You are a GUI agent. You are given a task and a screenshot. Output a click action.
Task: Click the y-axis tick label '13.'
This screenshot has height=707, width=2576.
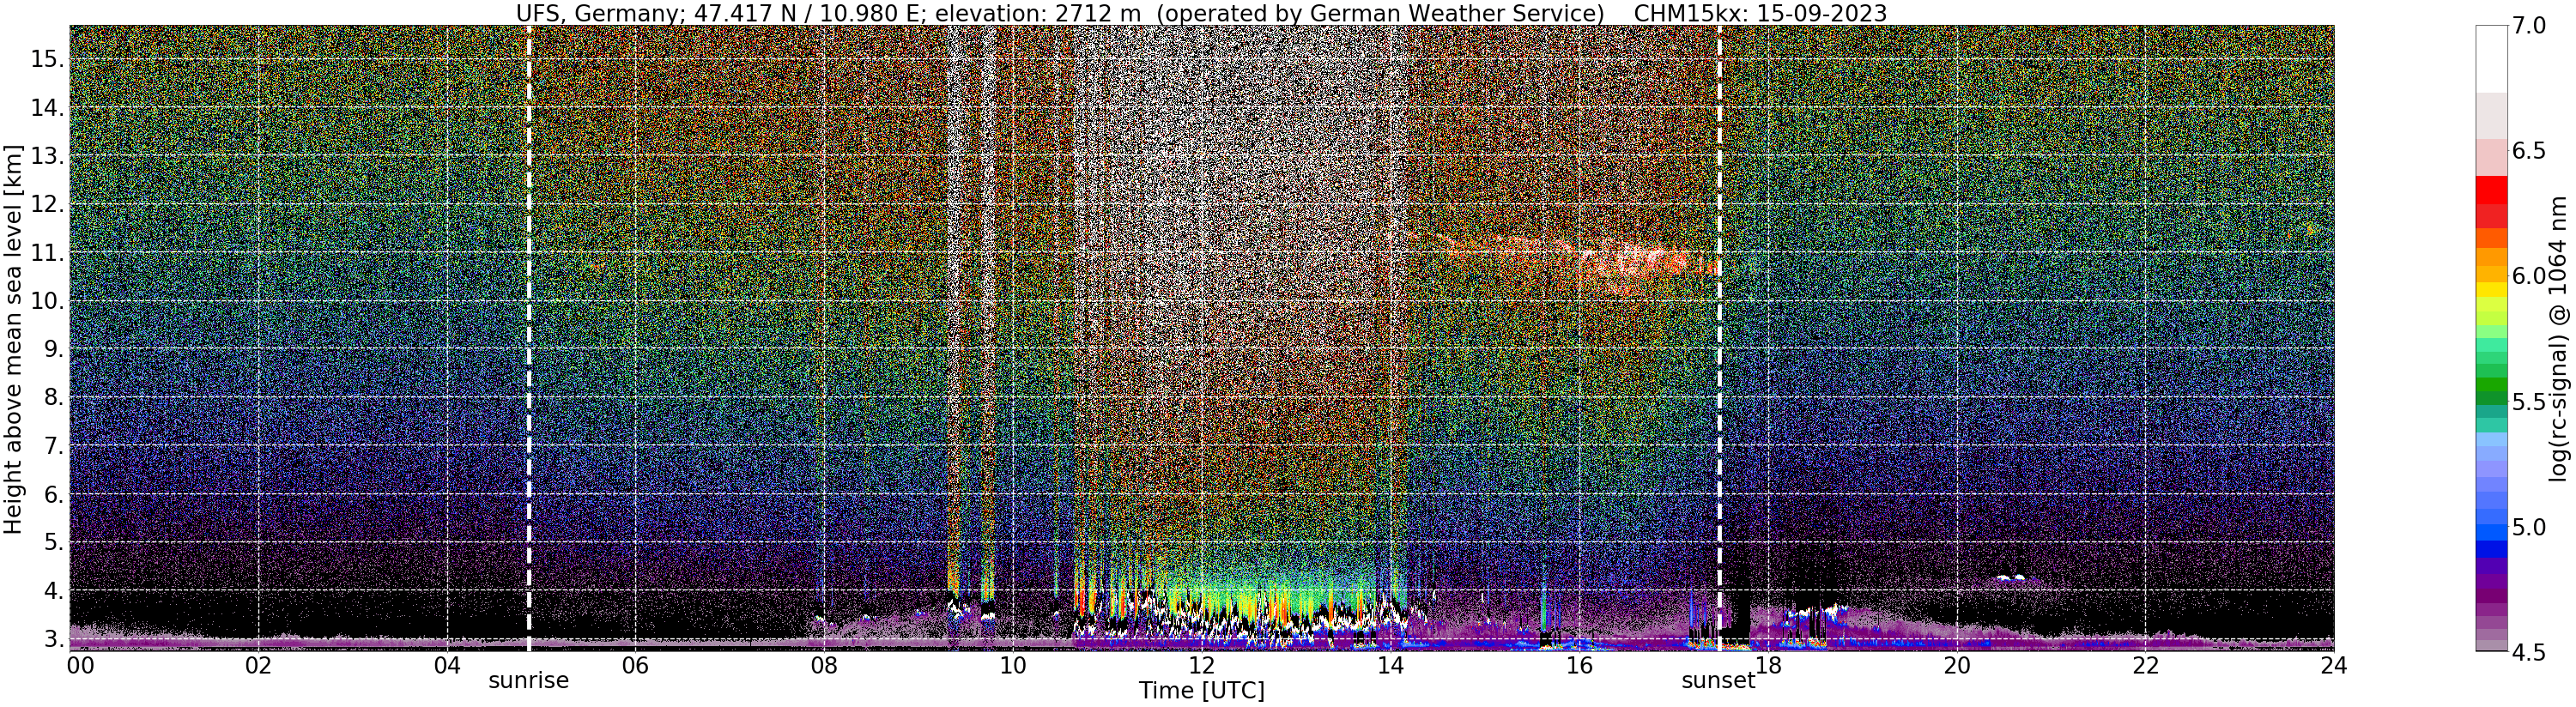47,157
